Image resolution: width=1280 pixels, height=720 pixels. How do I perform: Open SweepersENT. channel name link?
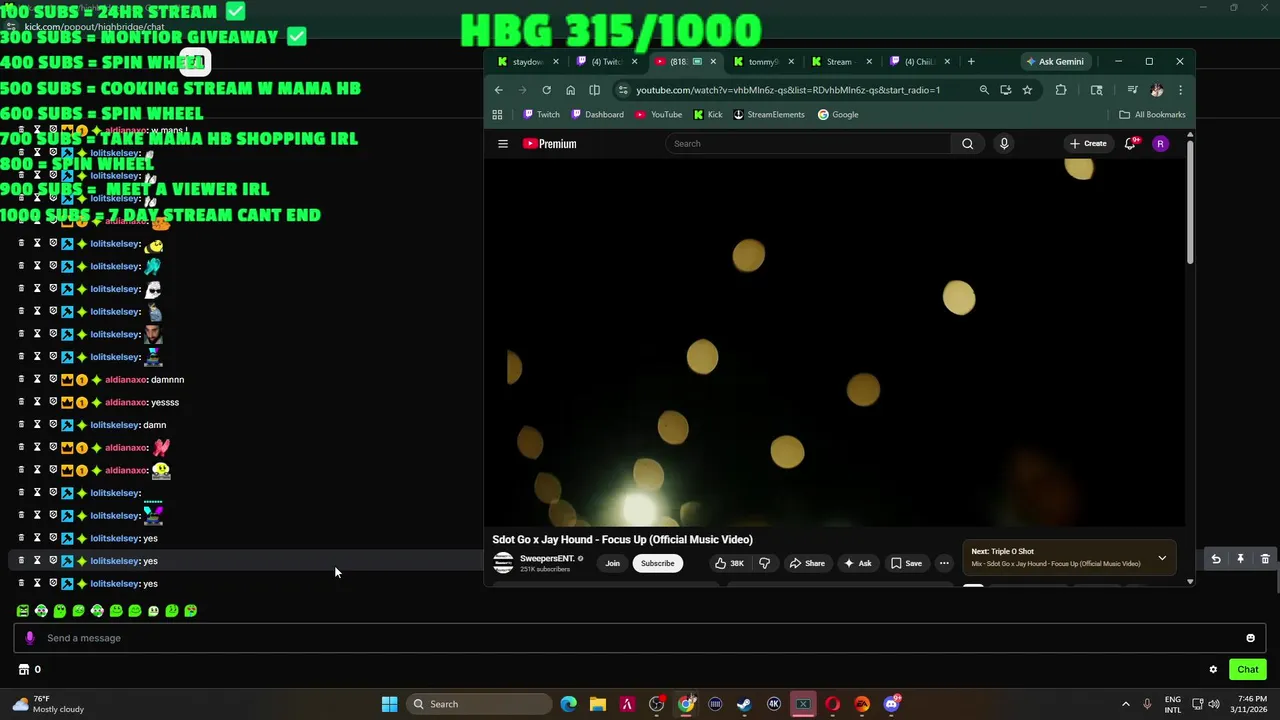click(547, 558)
